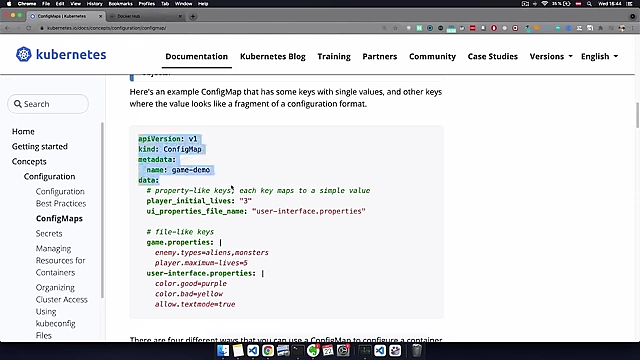Close the ConfigMaps | Kubernetes tab
This screenshot has width=640, height=360.
pos(100,16)
